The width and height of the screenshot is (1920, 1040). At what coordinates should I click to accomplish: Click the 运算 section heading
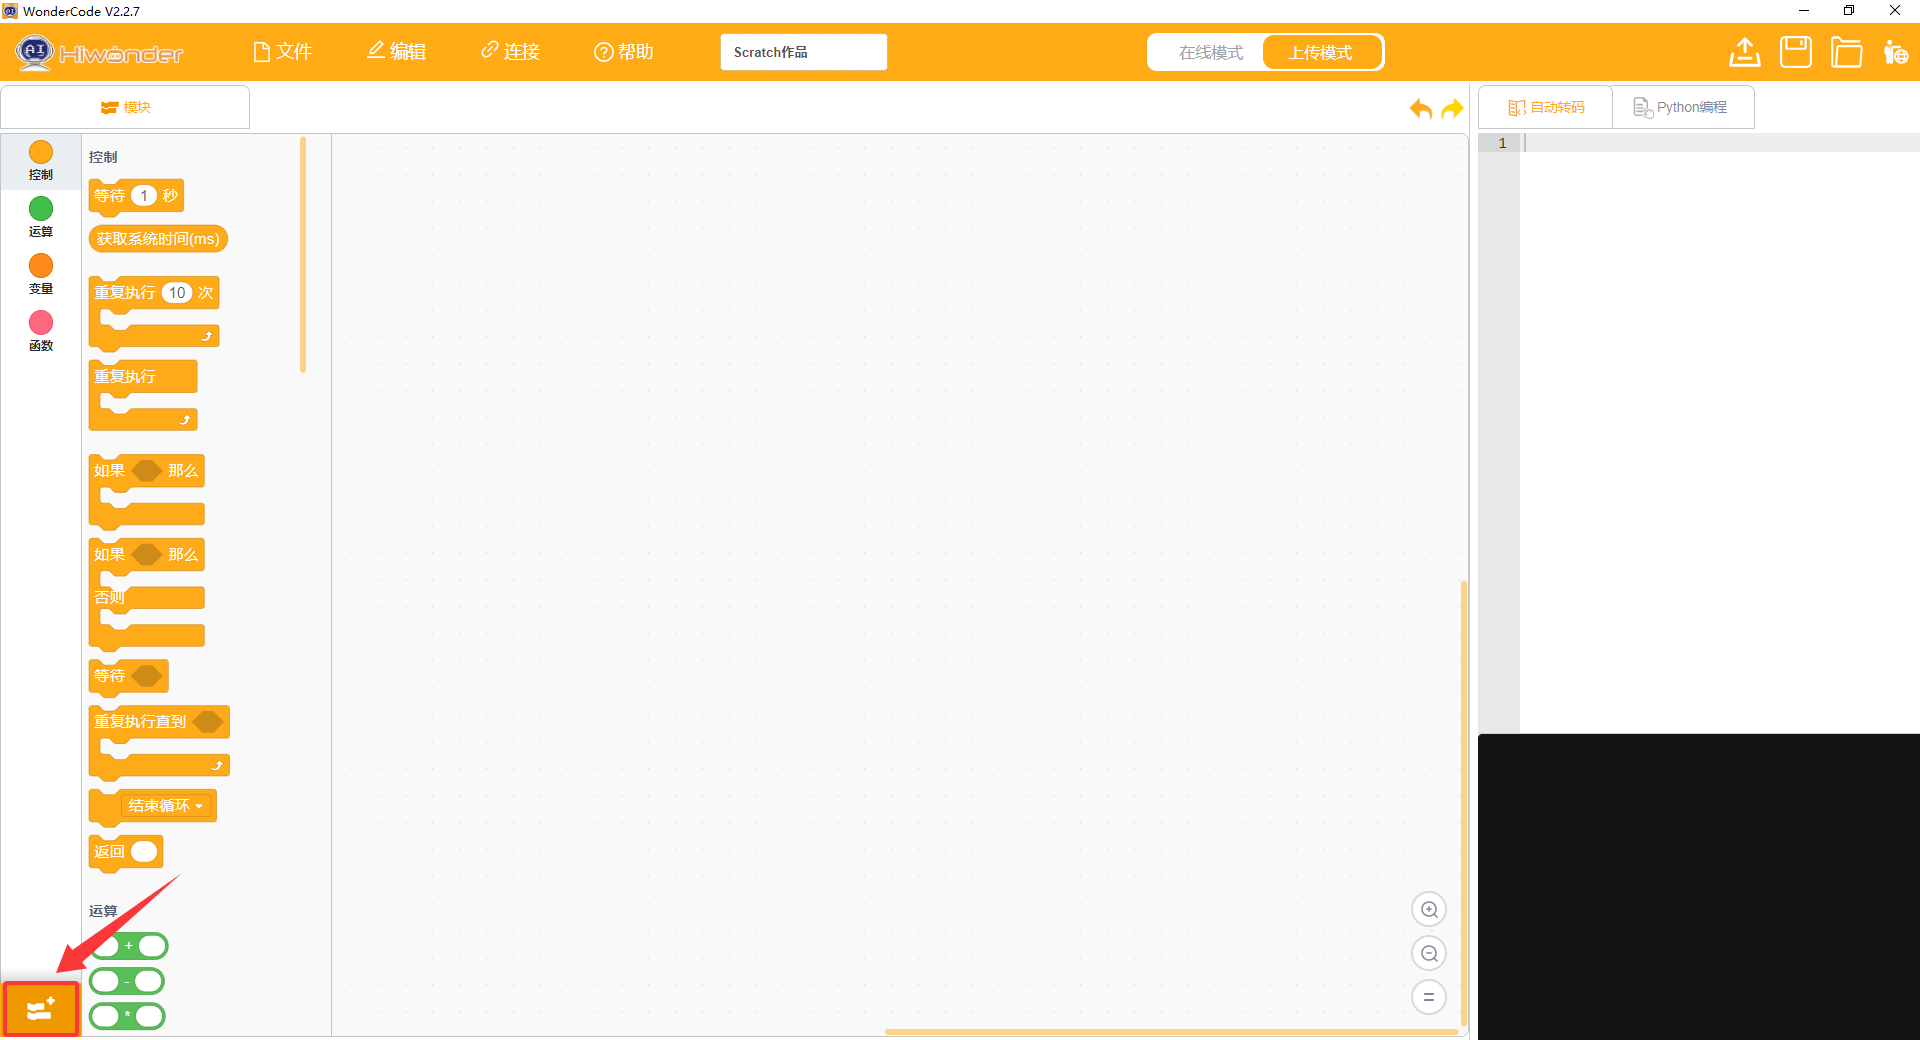(103, 911)
